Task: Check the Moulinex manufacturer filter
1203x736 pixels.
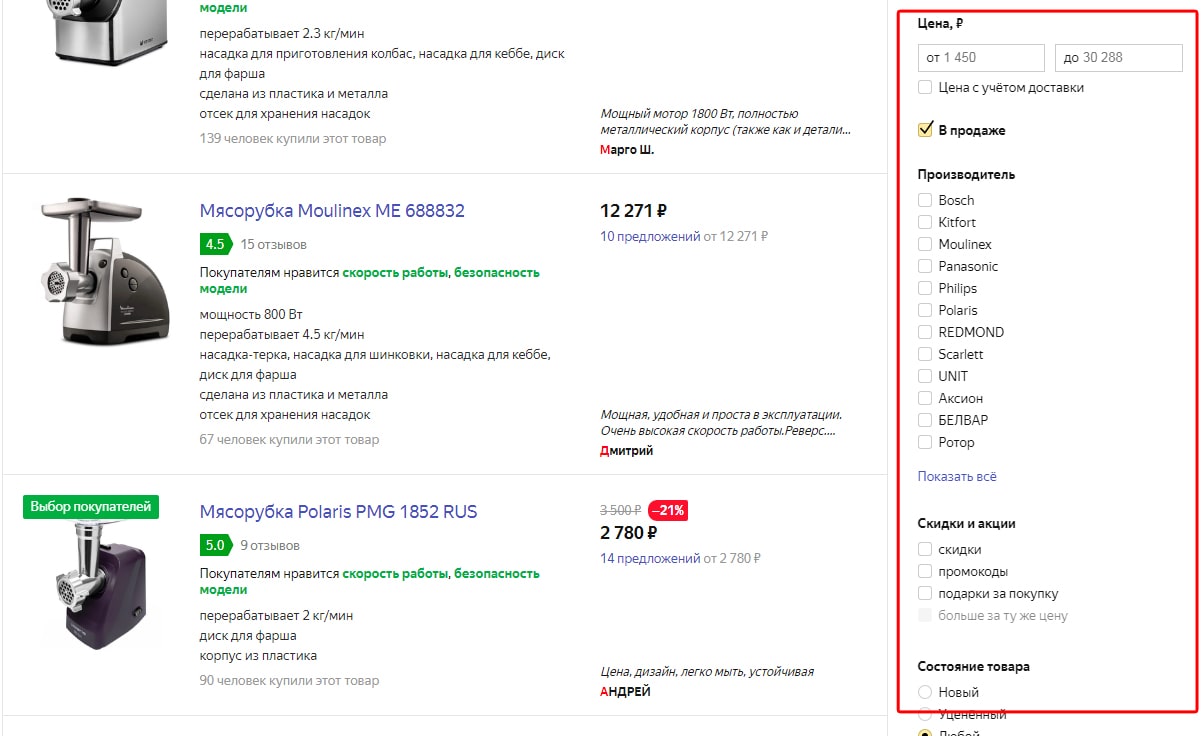Action: 925,244
